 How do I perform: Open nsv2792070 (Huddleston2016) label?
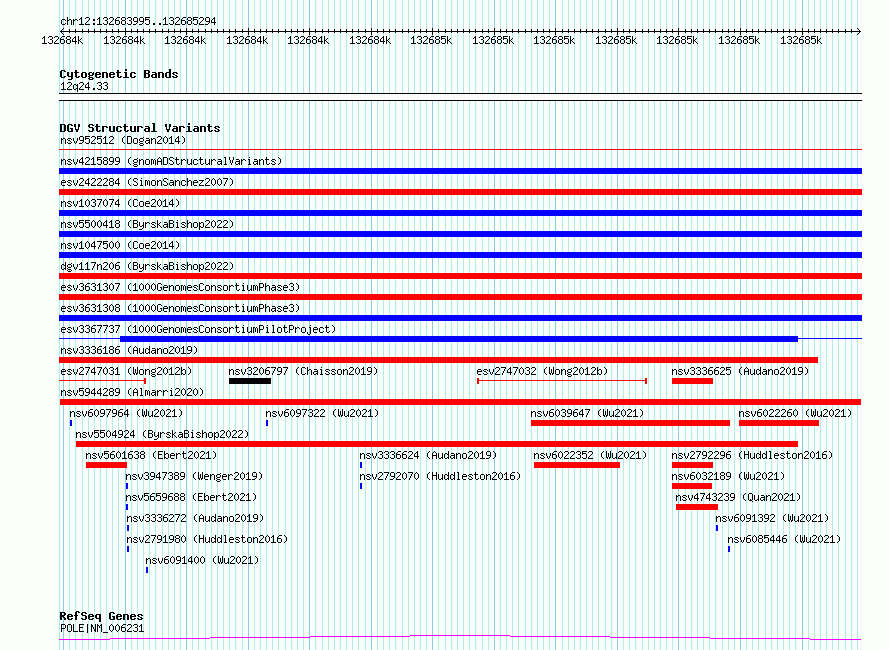click(x=440, y=476)
